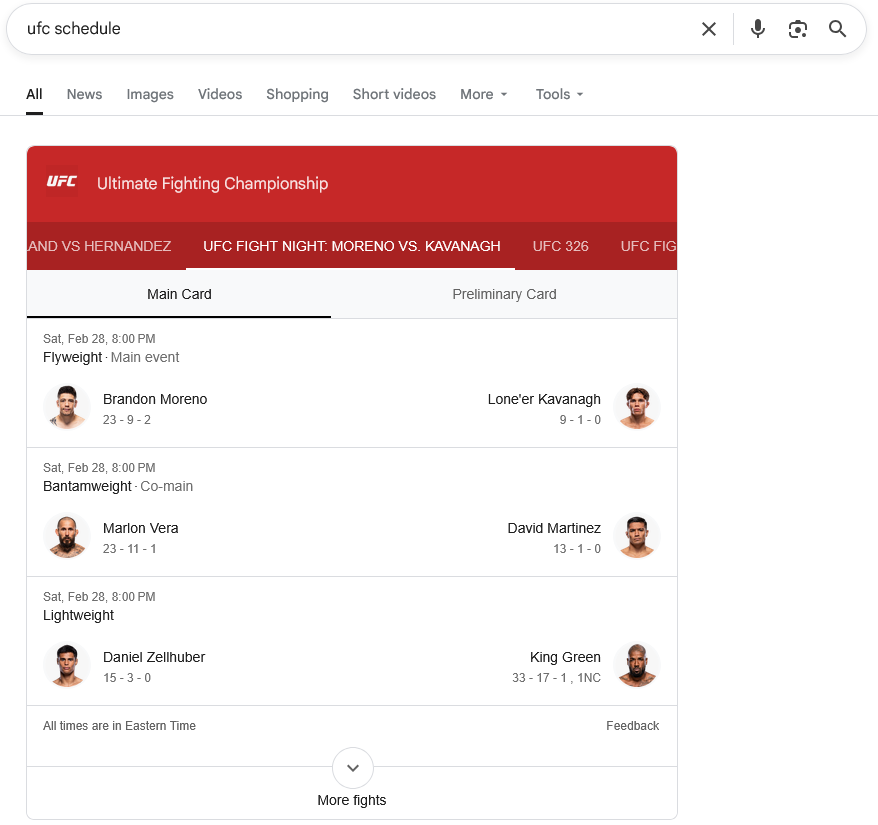Viewport: 878px width, 825px height.
Task: Click the magnifying glass search icon
Action: pos(837,29)
